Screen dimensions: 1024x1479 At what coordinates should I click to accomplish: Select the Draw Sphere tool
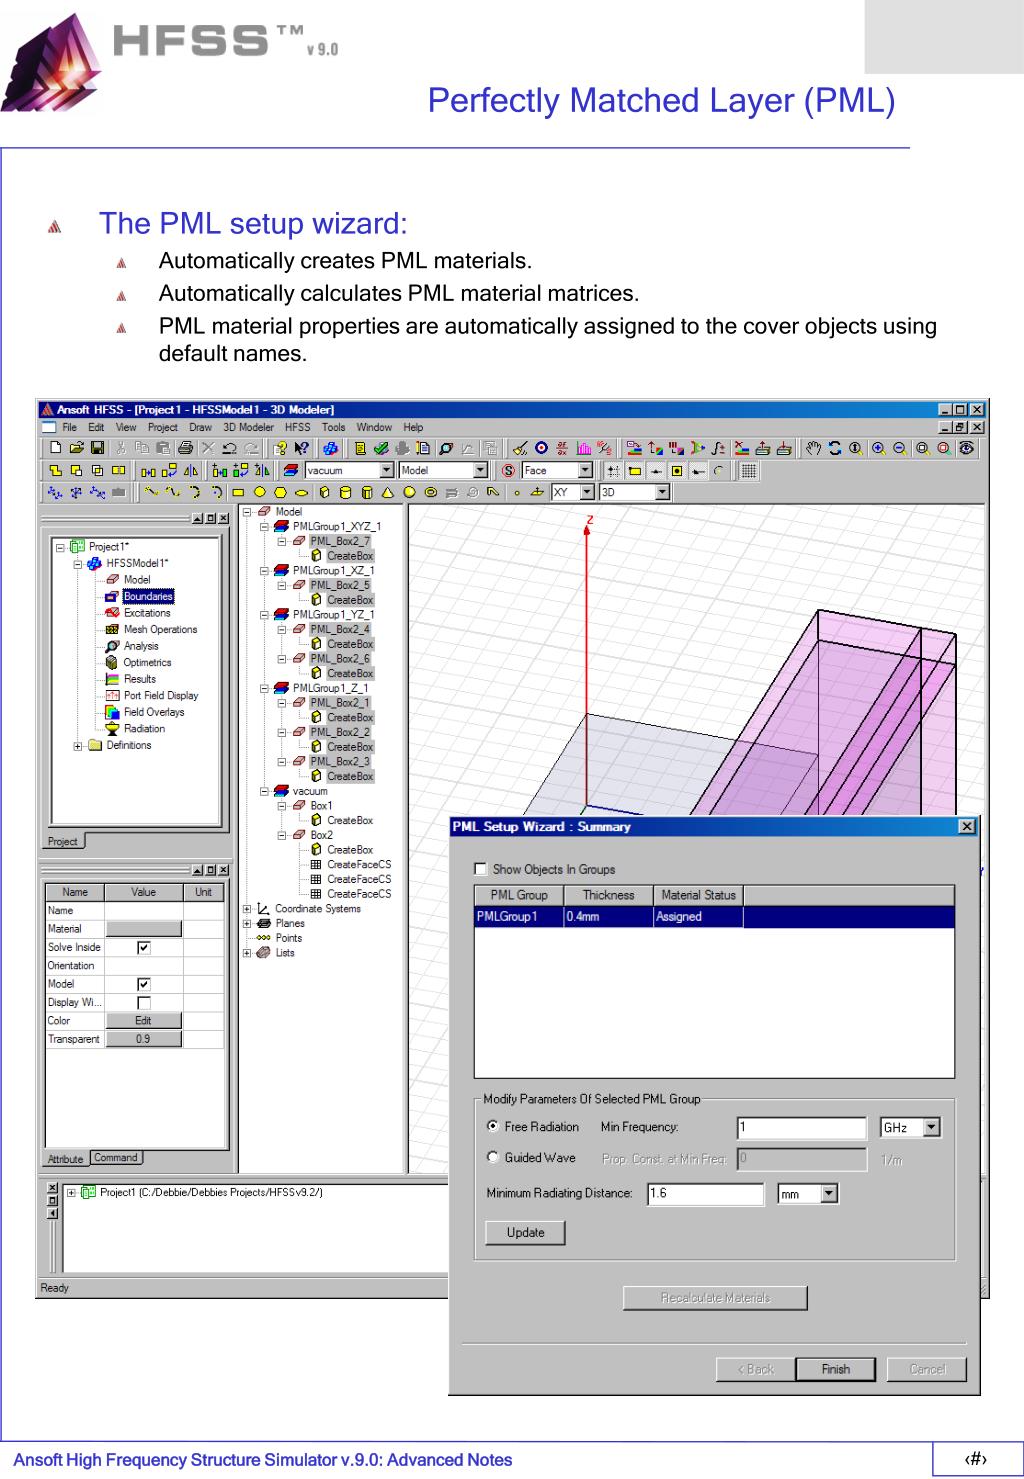click(x=409, y=493)
